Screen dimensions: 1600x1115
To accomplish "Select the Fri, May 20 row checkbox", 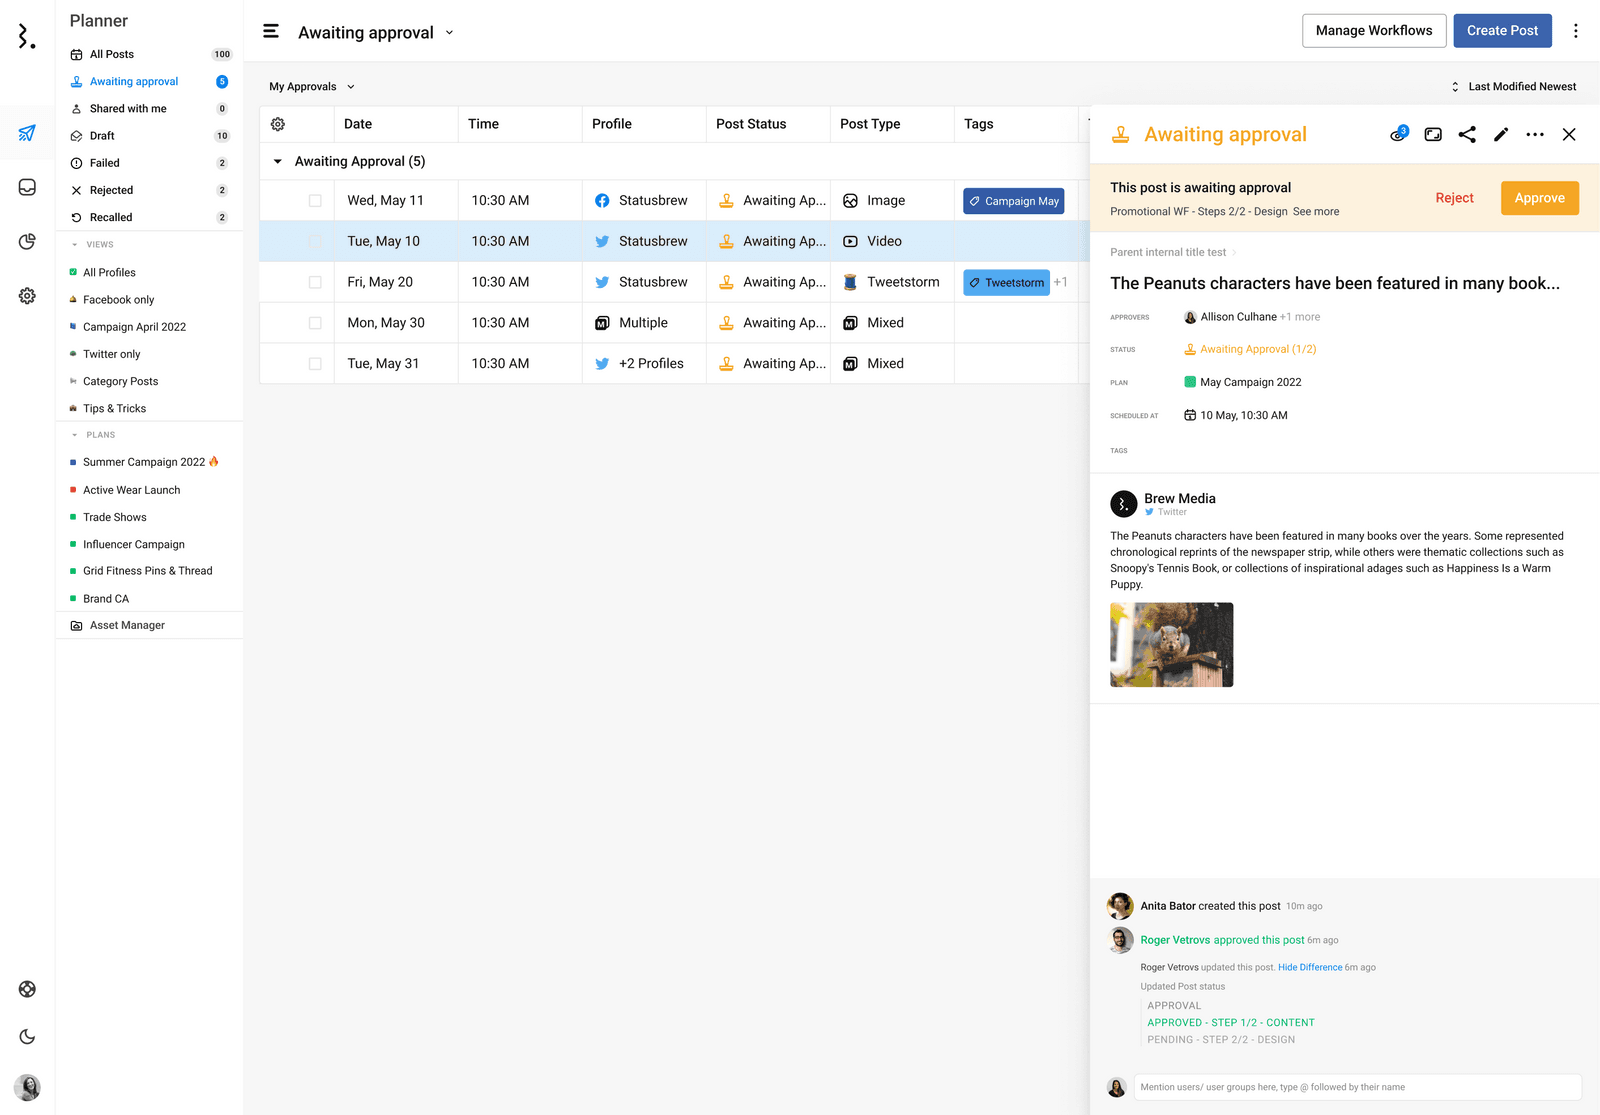I will click(315, 283).
